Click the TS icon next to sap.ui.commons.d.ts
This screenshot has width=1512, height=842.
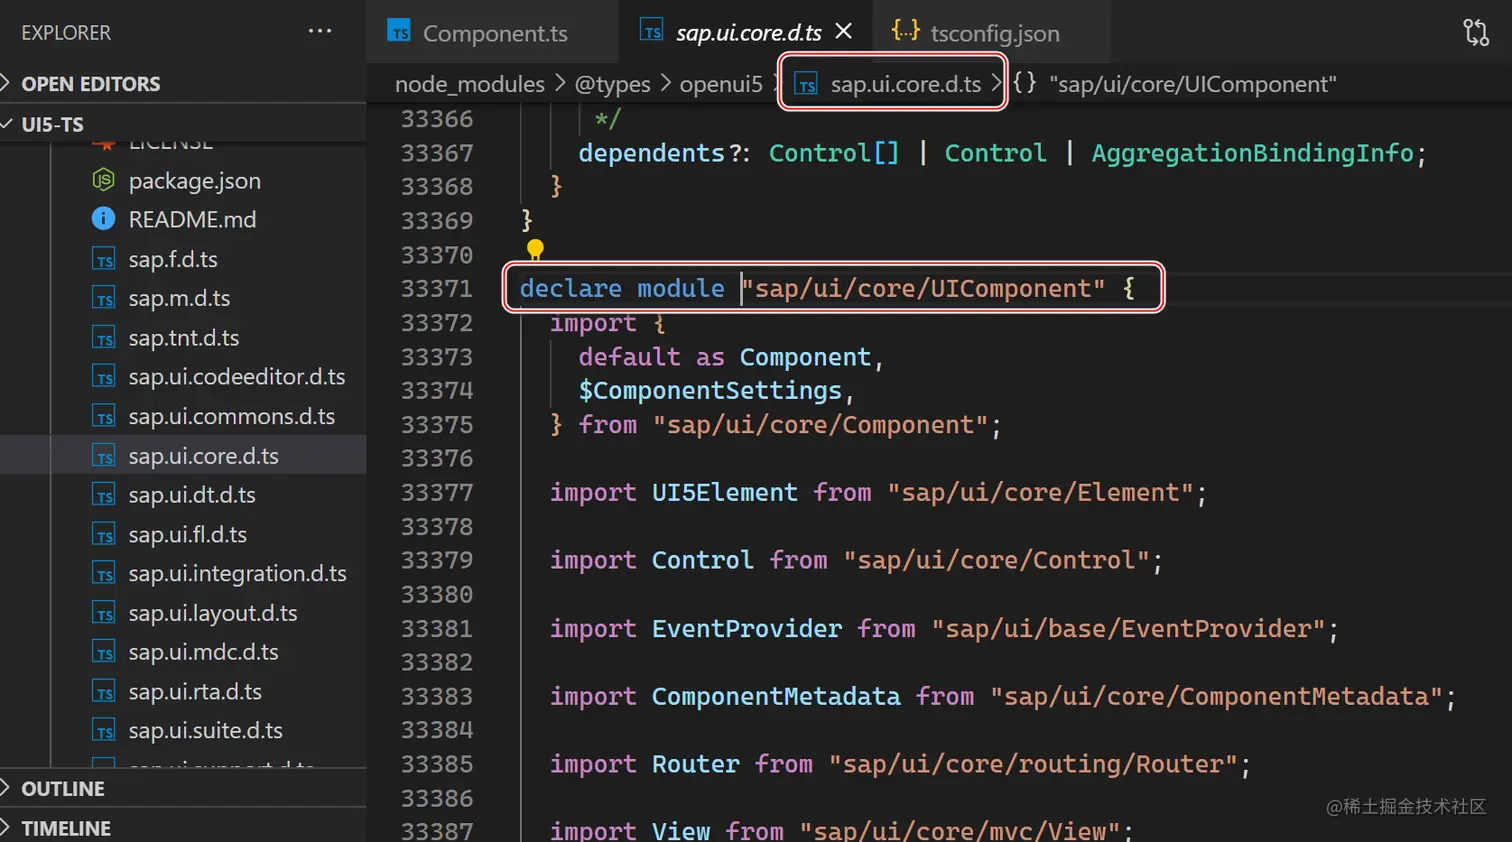click(x=104, y=417)
